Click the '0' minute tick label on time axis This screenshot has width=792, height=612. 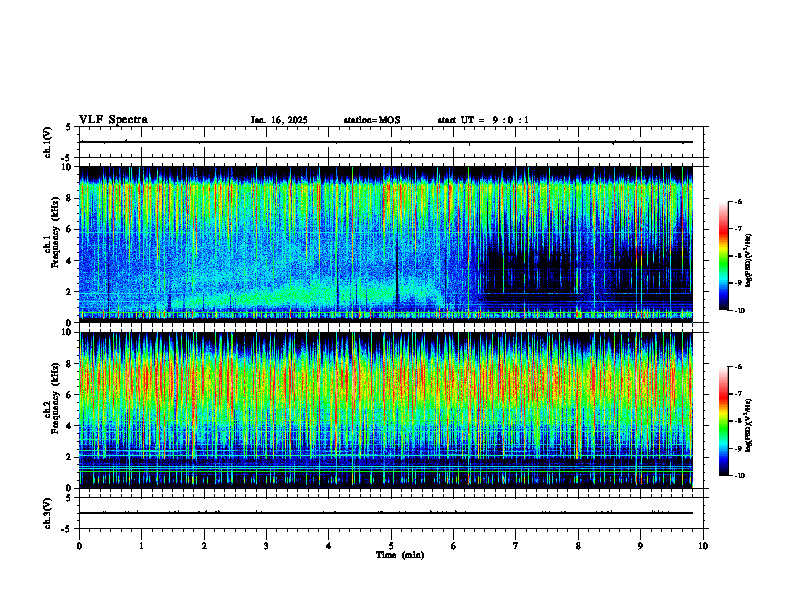[x=79, y=546]
